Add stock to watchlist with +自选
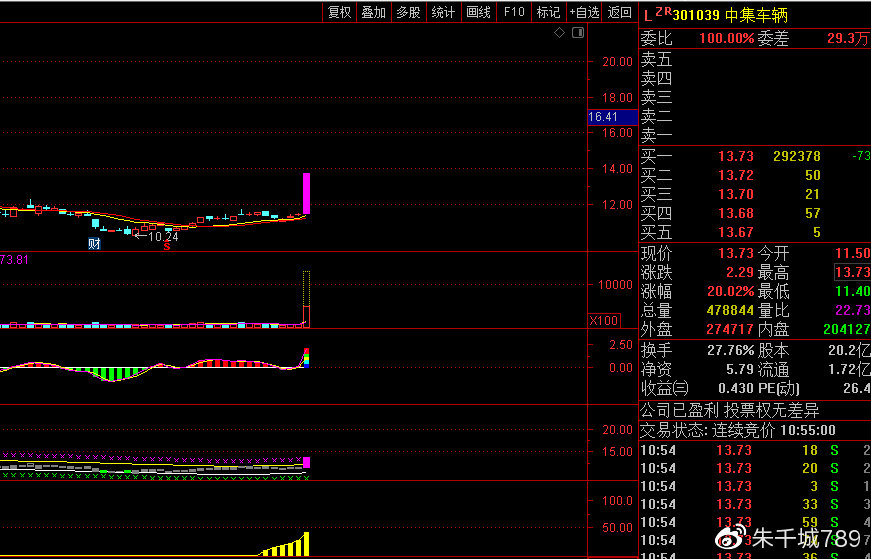871x559 pixels. point(584,12)
